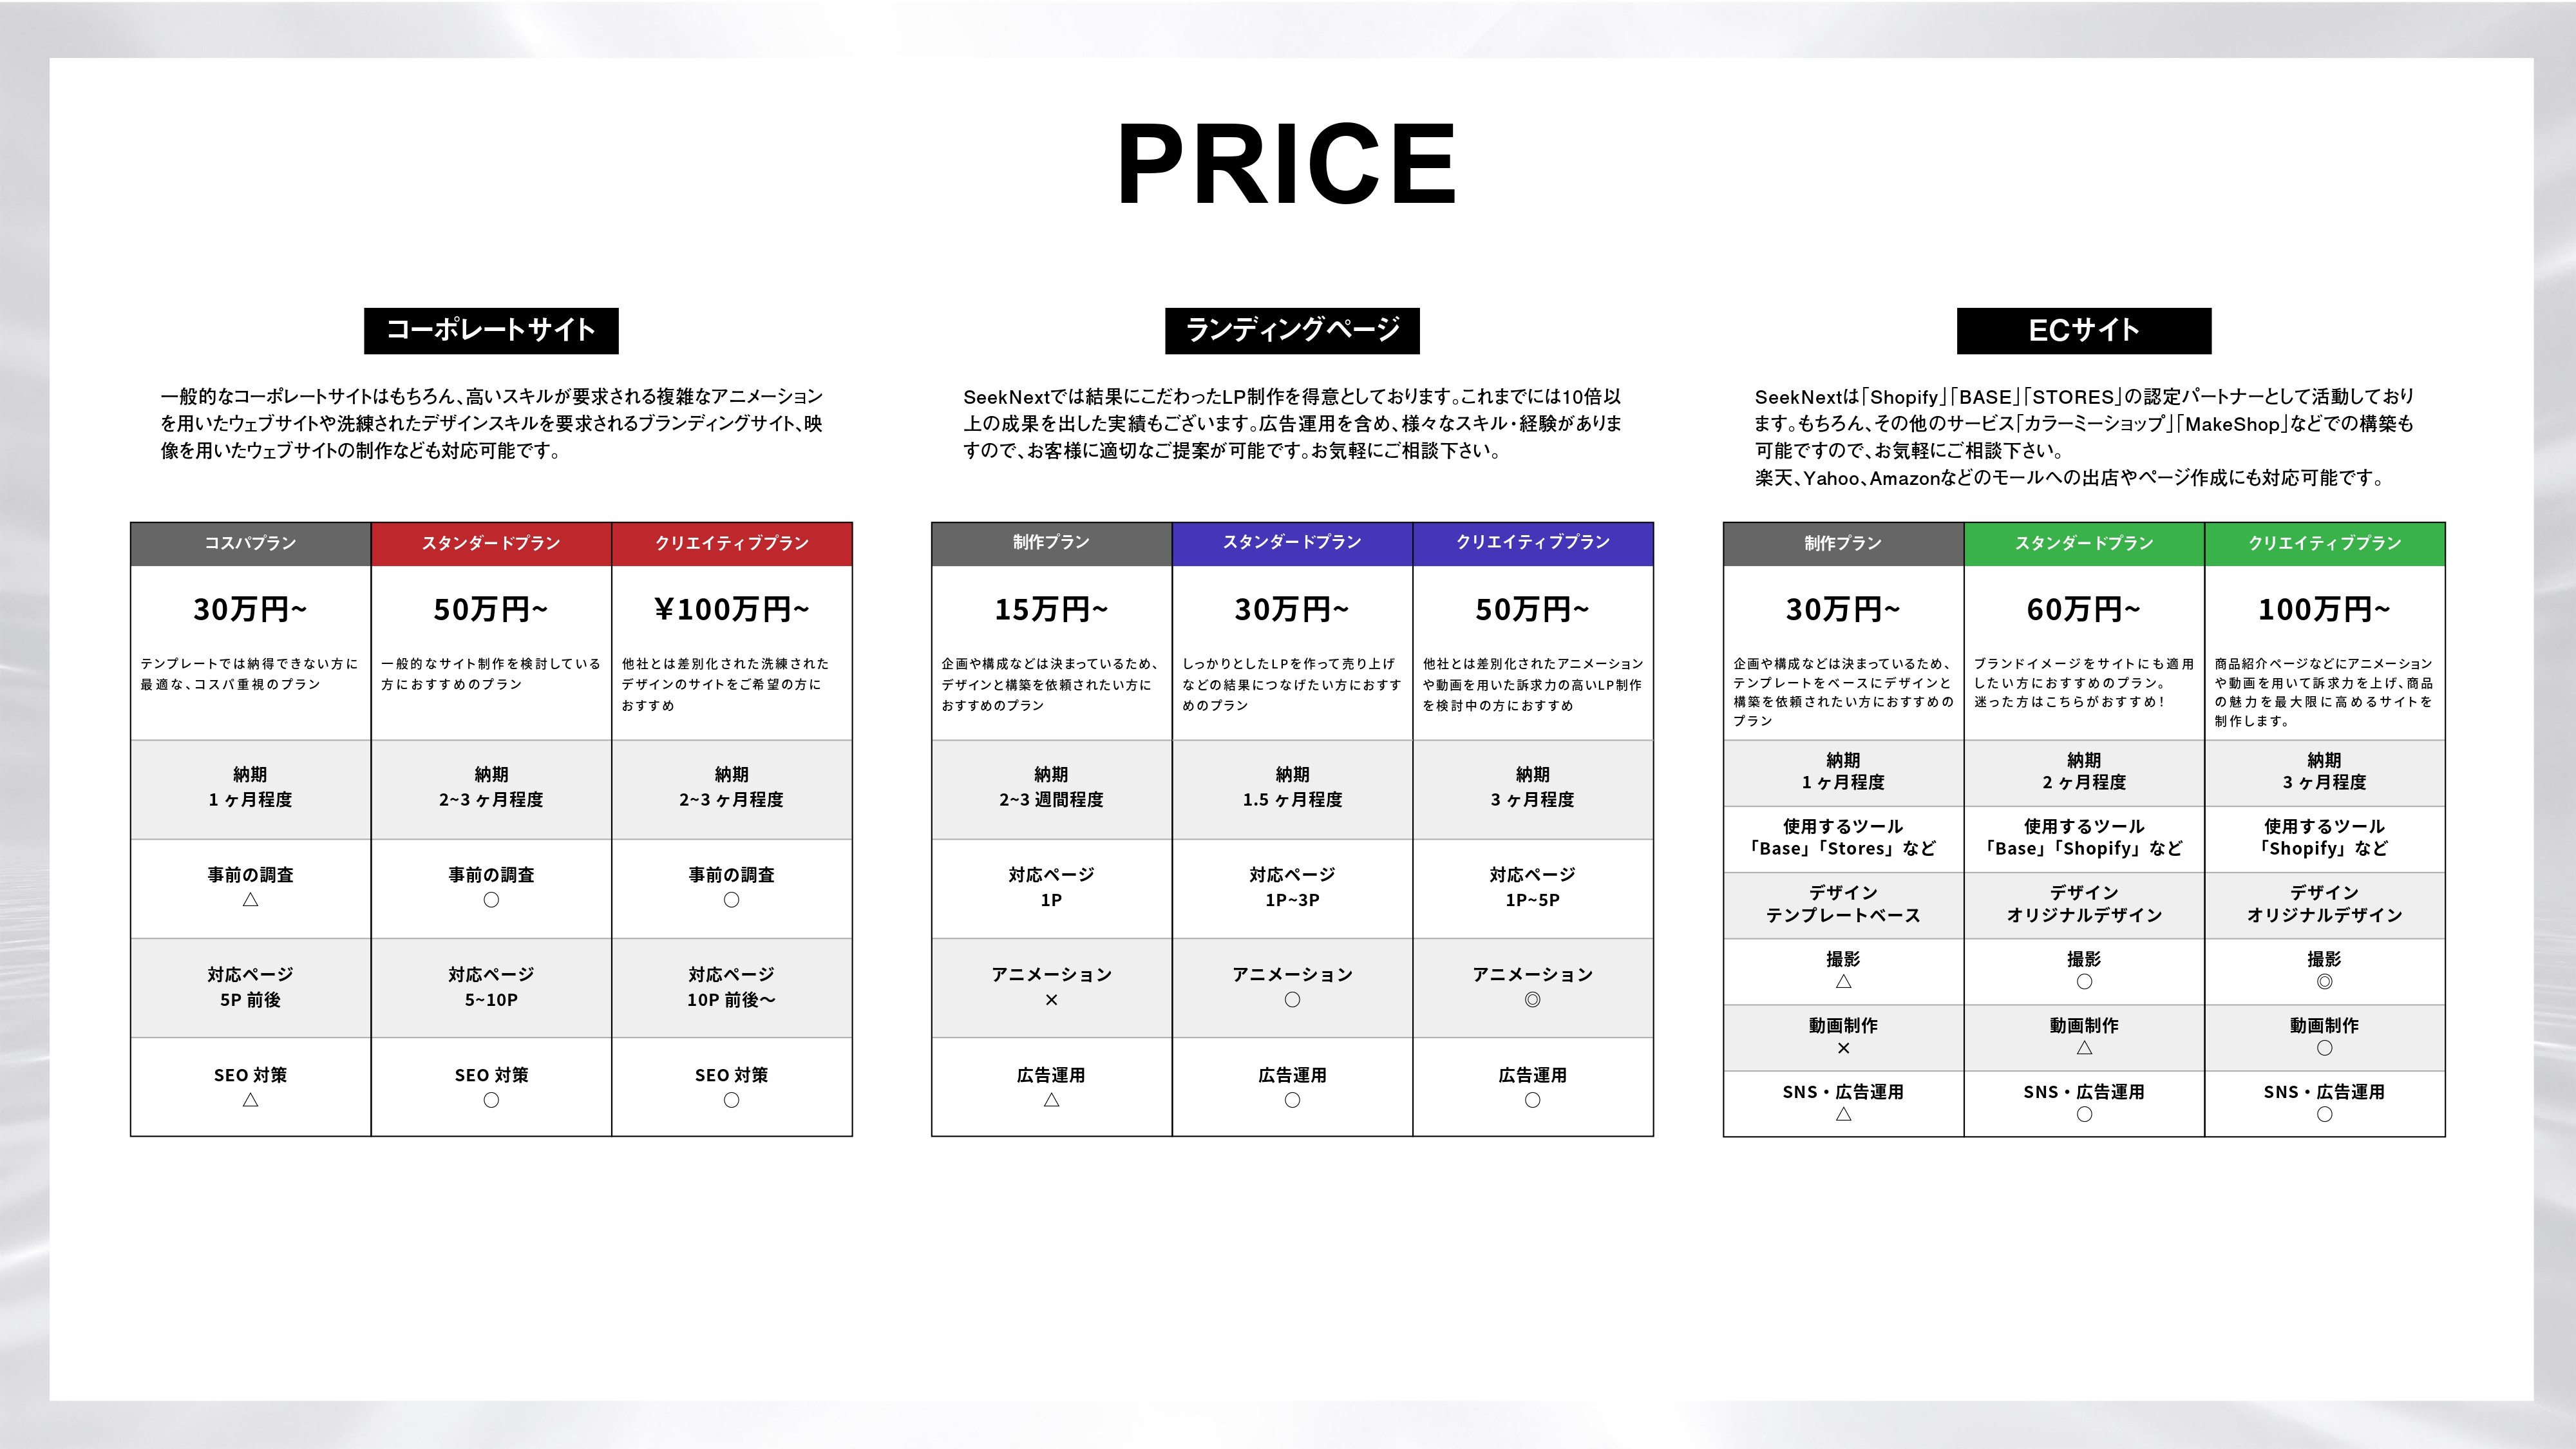Click the triangle under EC 制作プラン 撮影
The width and height of the screenshot is (2576, 1449).
coord(1843,982)
